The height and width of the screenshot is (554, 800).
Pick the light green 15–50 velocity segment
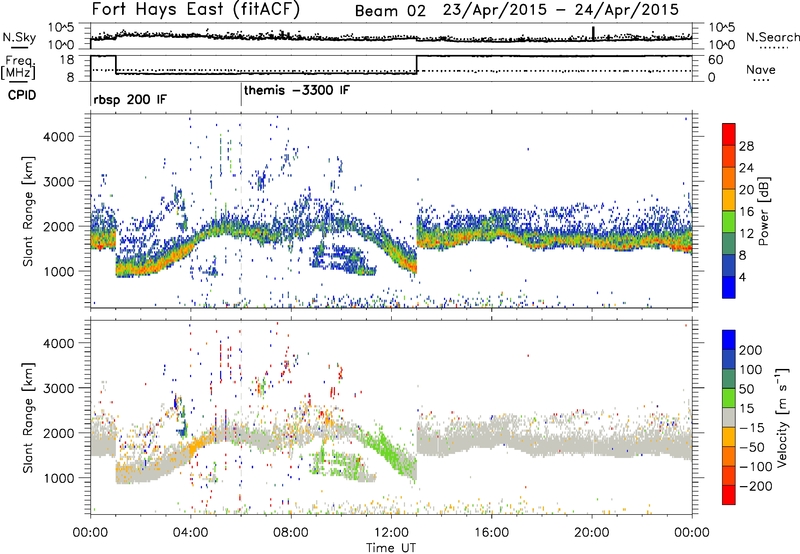(729, 398)
